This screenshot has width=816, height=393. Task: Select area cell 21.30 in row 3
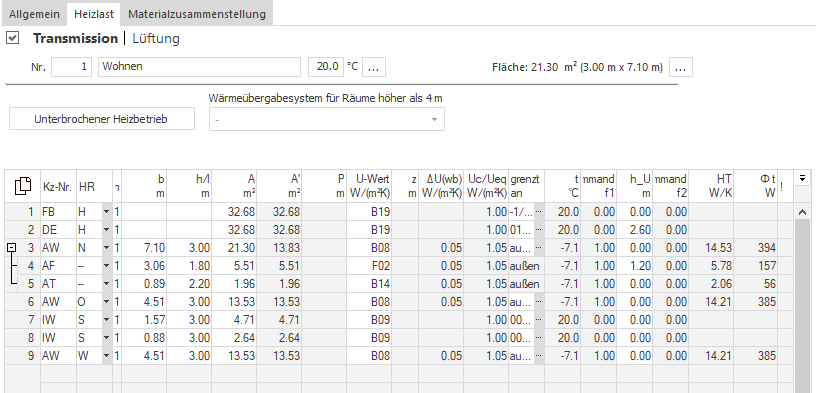234,248
